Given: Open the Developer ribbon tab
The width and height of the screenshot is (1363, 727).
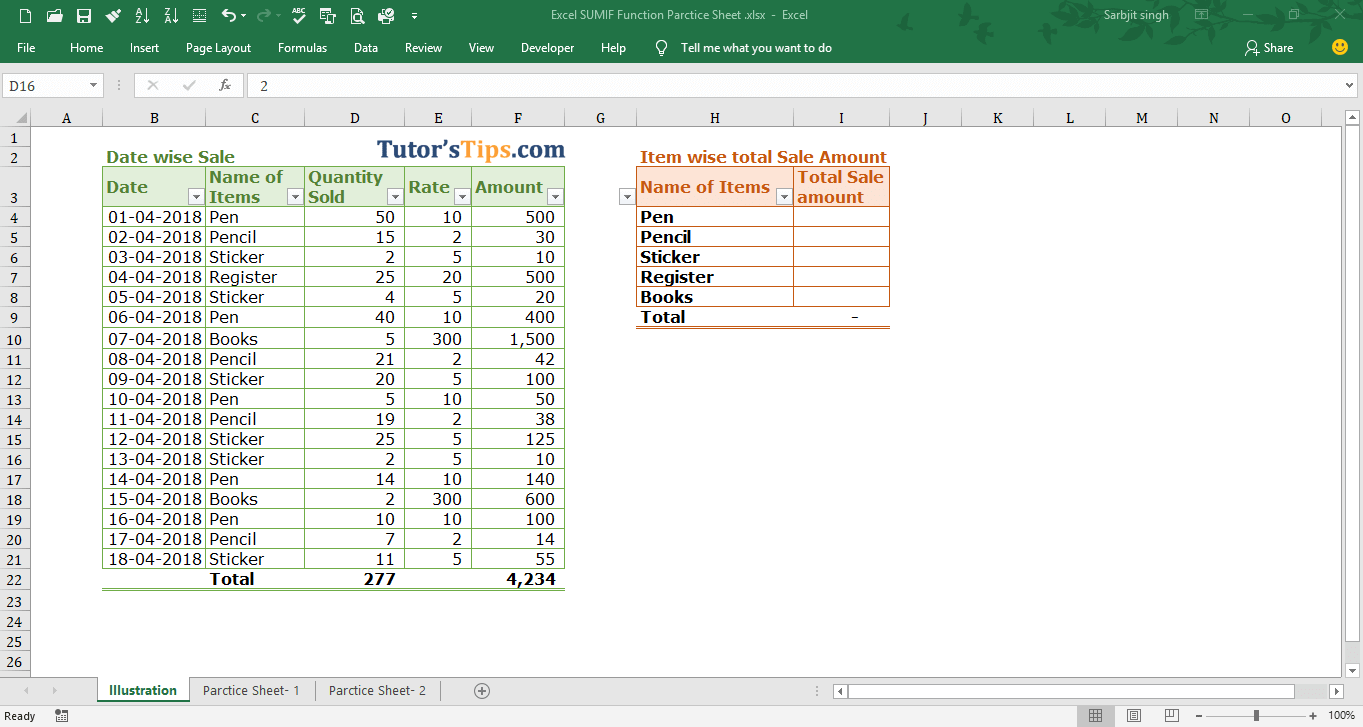Looking at the screenshot, I should tap(548, 48).
